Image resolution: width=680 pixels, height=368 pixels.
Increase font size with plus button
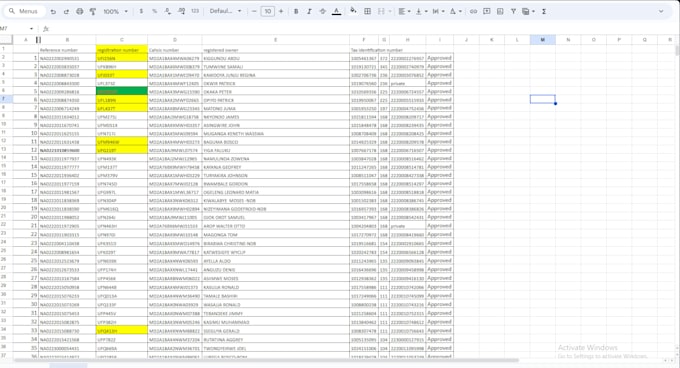click(281, 11)
